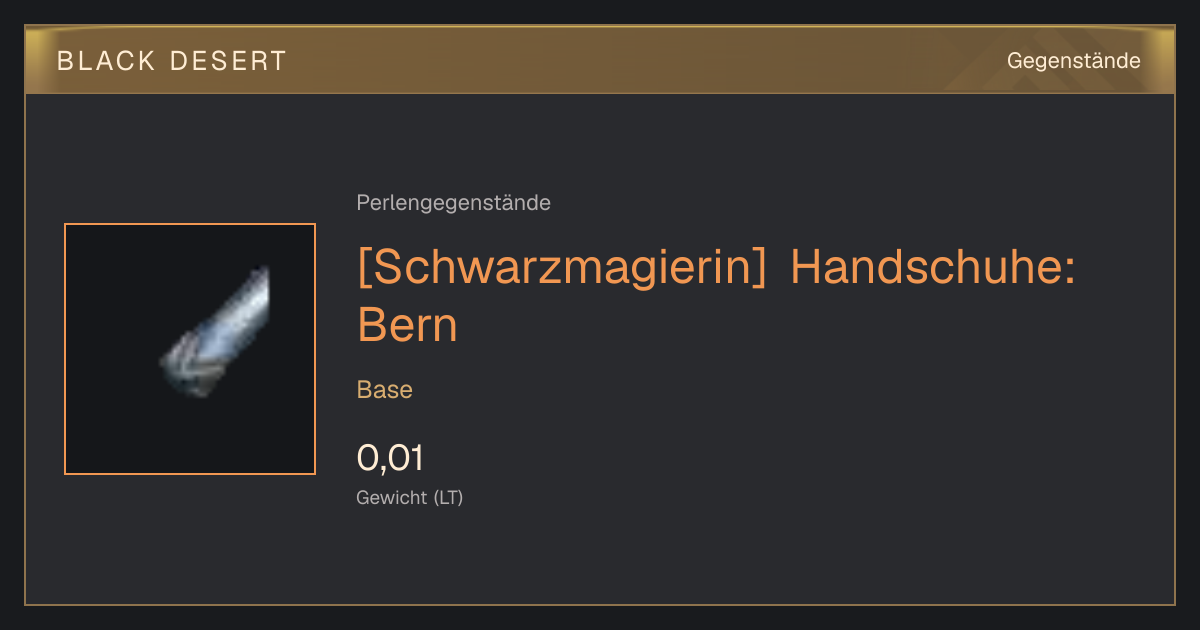The height and width of the screenshot is (630, 1200).
Task: Select the Gegenstände header label
Action: [x=1073, y=61]
